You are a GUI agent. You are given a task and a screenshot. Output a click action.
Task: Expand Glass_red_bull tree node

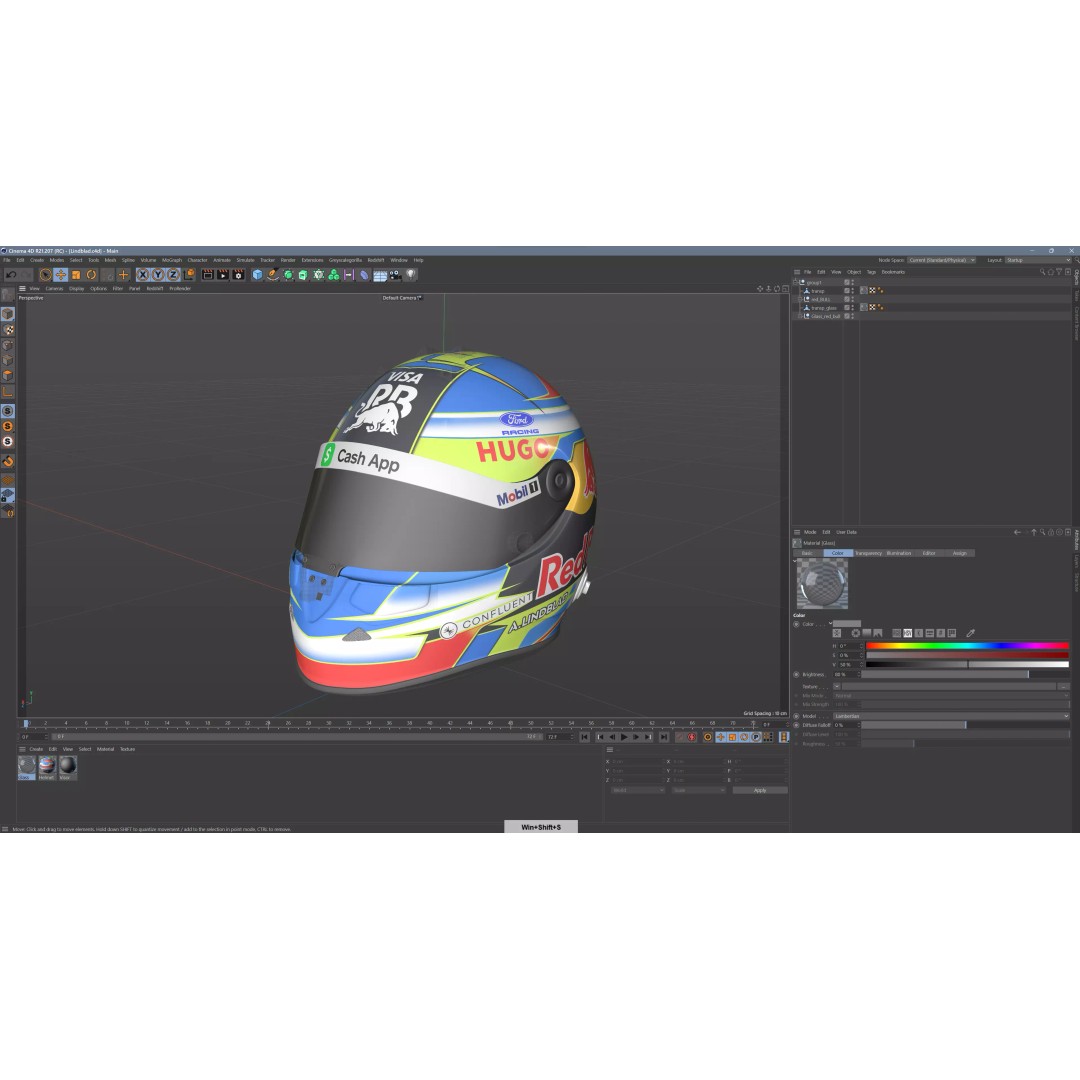(800, 316)
